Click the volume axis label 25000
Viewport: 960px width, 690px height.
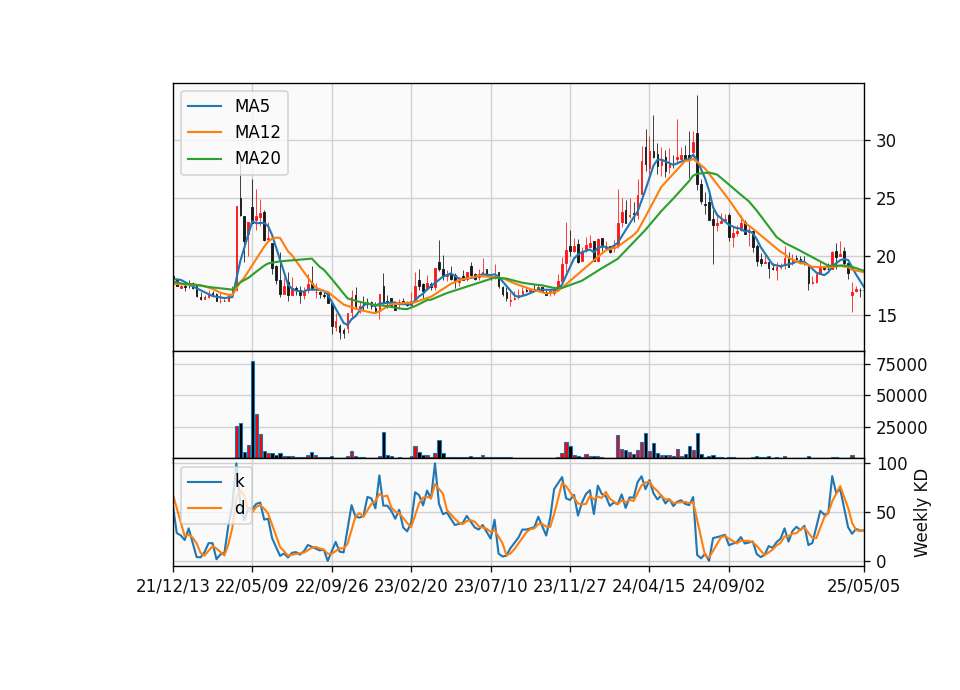point(901,428)
